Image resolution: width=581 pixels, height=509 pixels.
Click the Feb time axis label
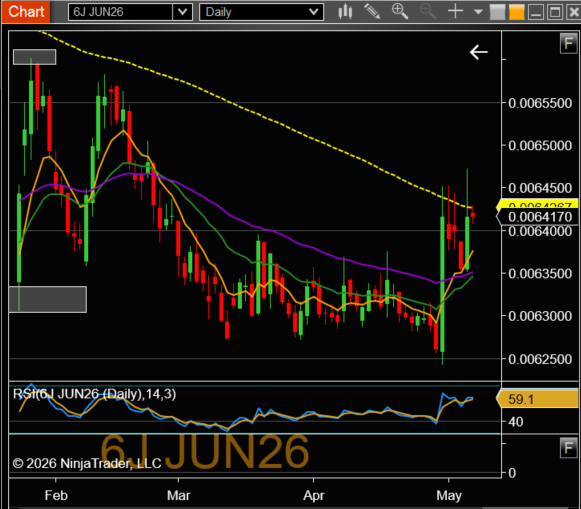click(x=56, y=495)
